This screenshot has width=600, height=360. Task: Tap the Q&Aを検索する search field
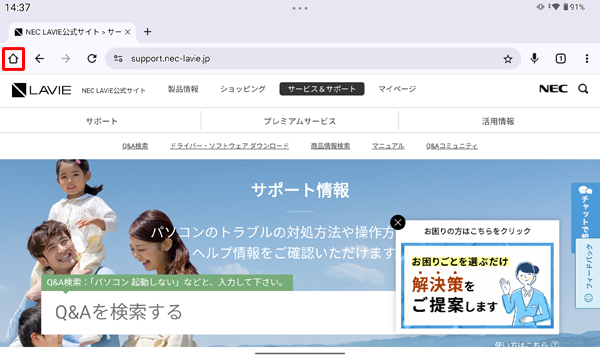[218, 312]
